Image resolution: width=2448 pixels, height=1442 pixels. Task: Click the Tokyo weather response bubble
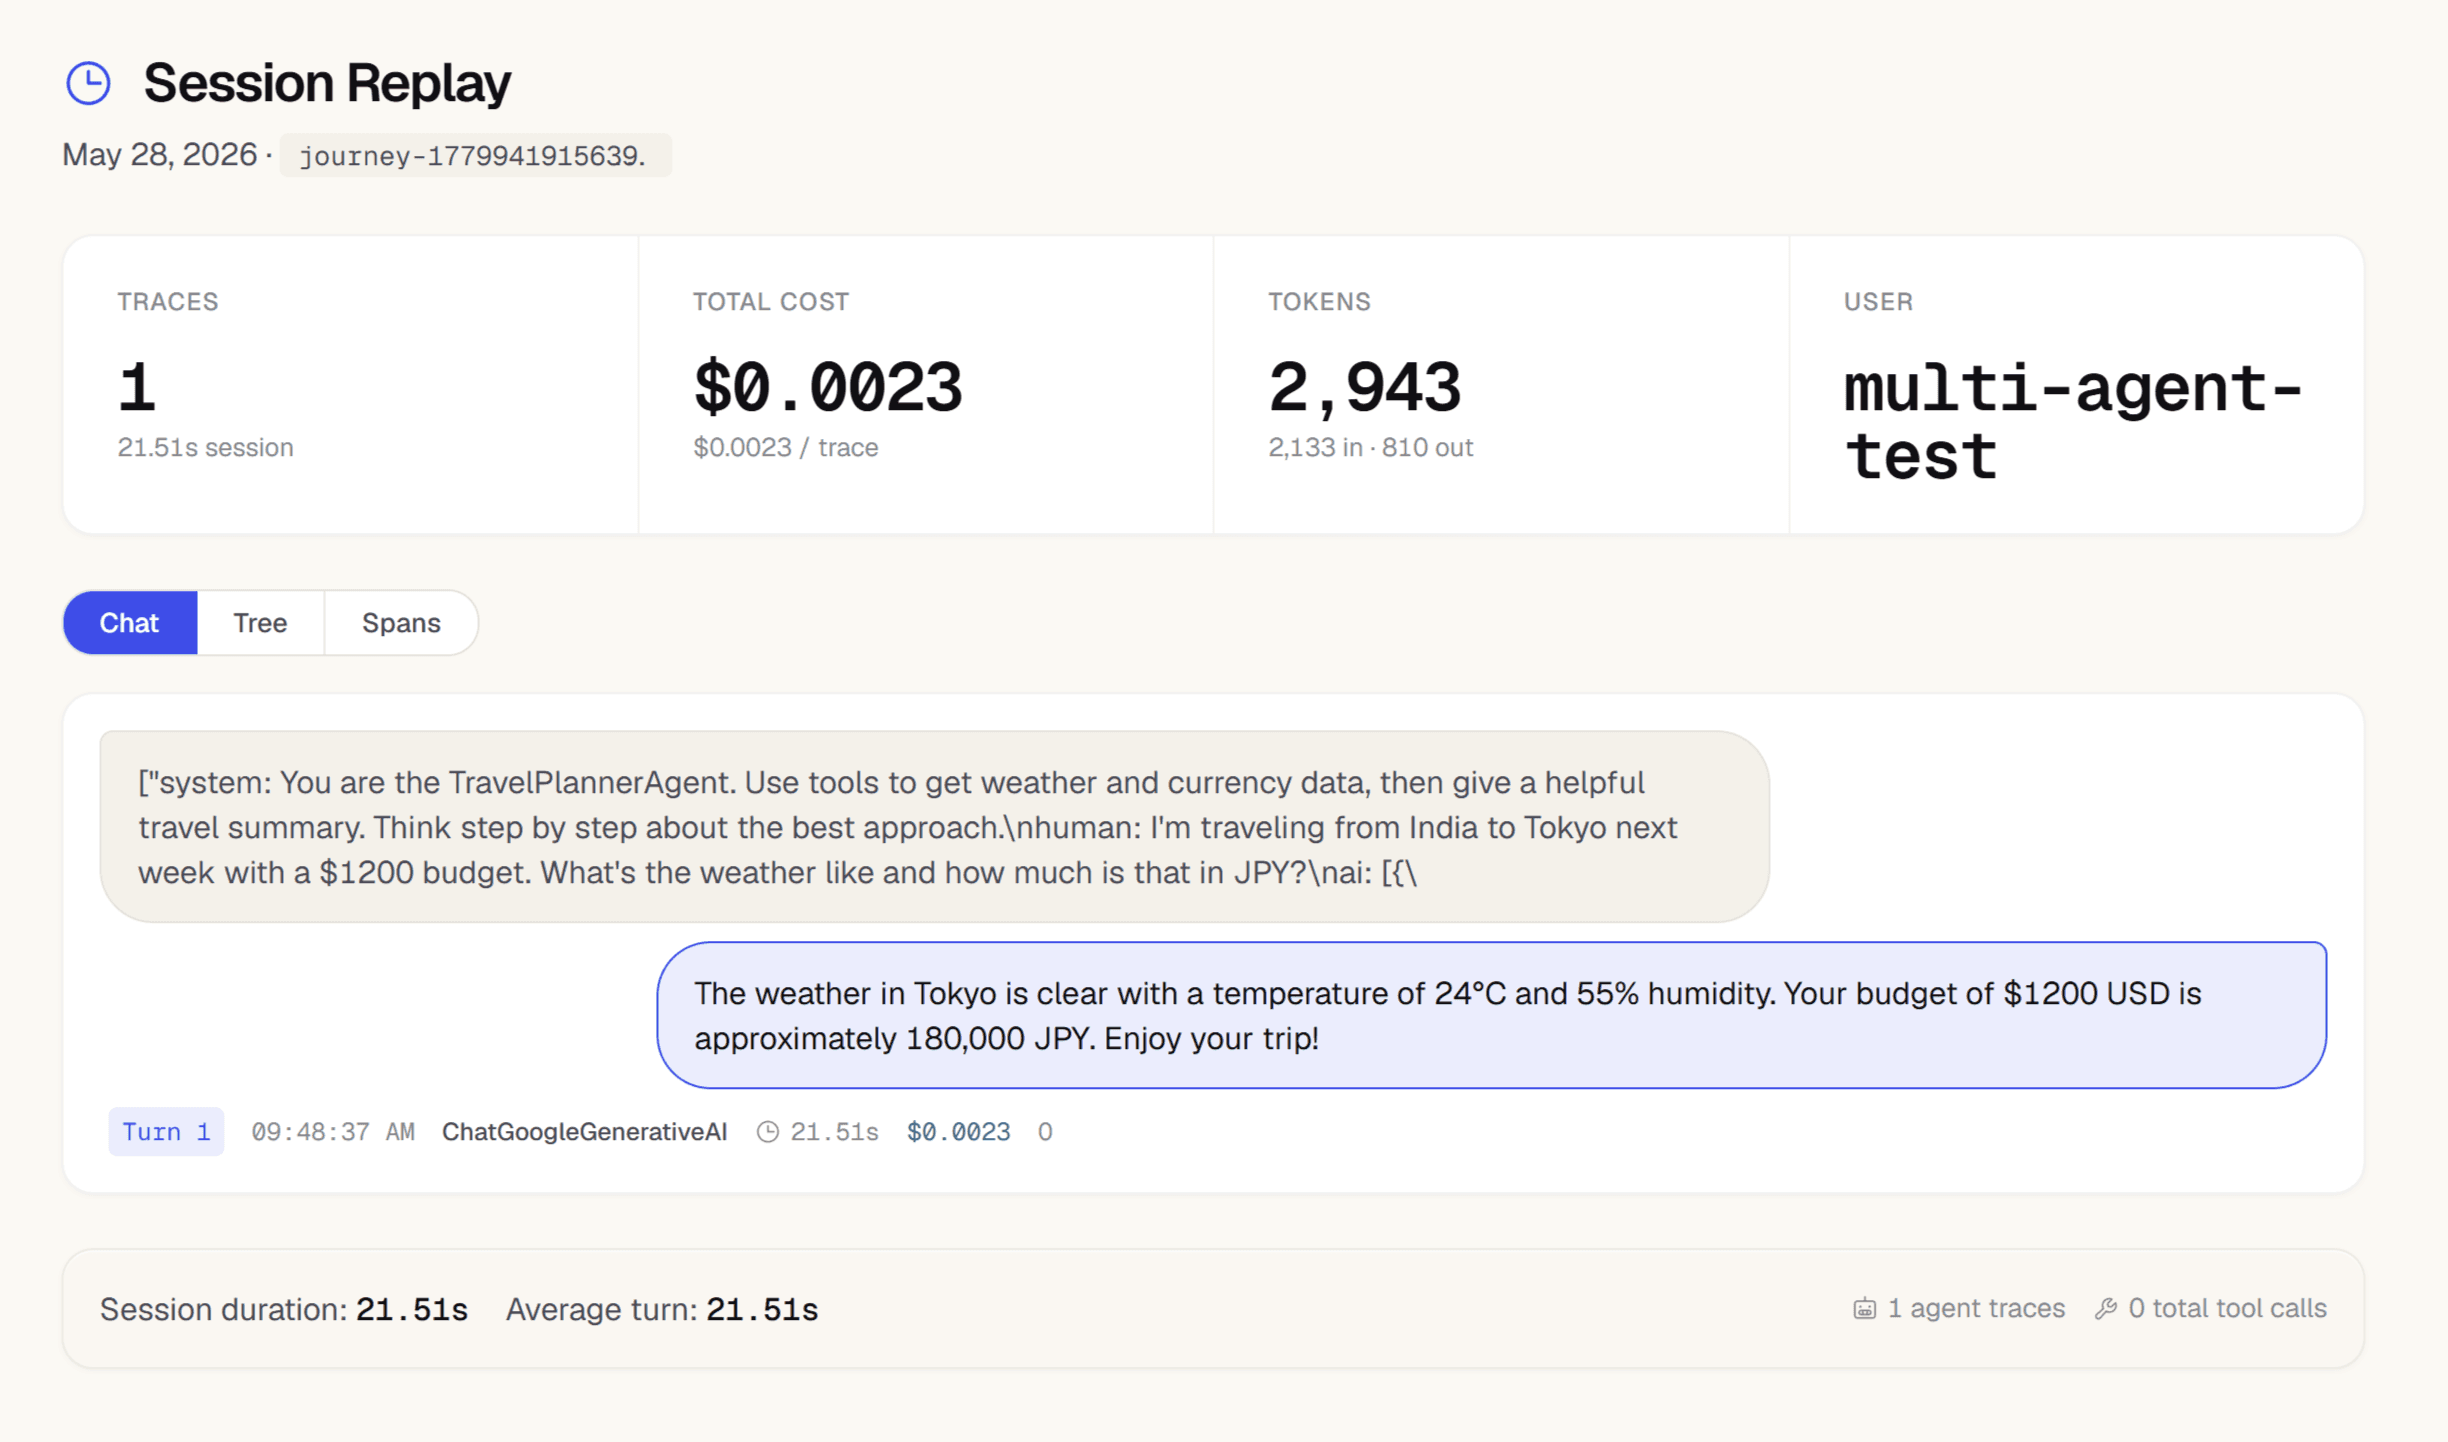[1491, 1015]
